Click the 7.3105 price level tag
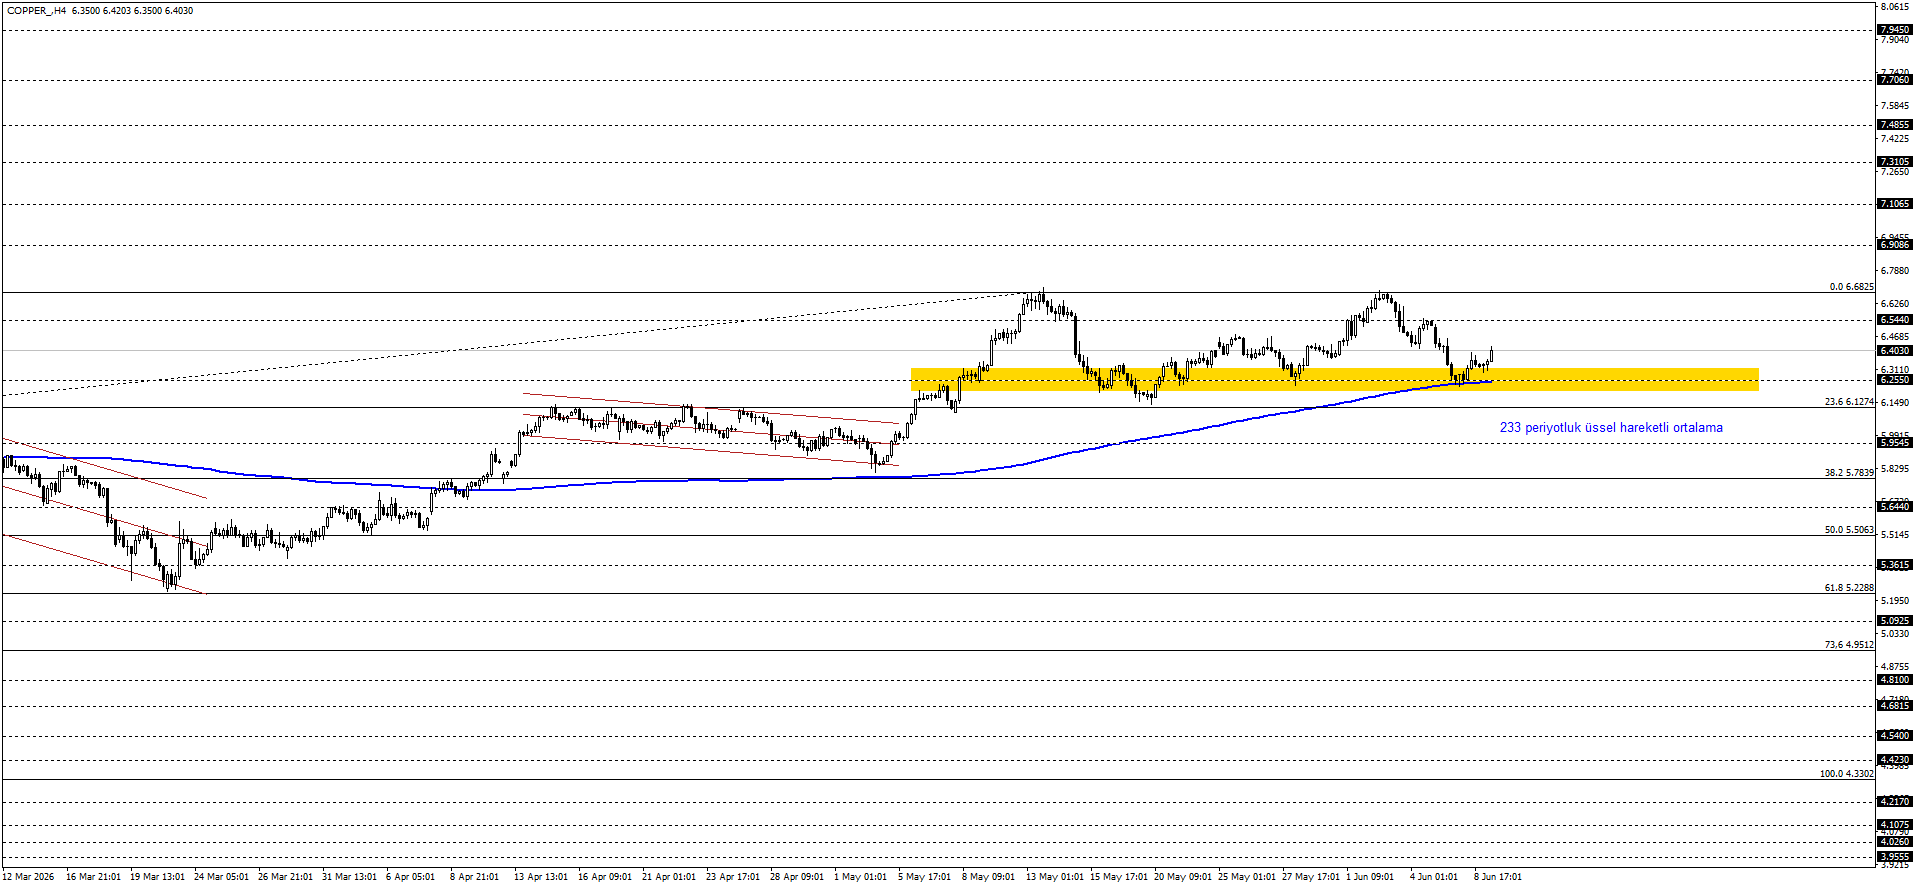This screenshot has height=888, width=1916. pyautogui.click(x=1895, y=162)
